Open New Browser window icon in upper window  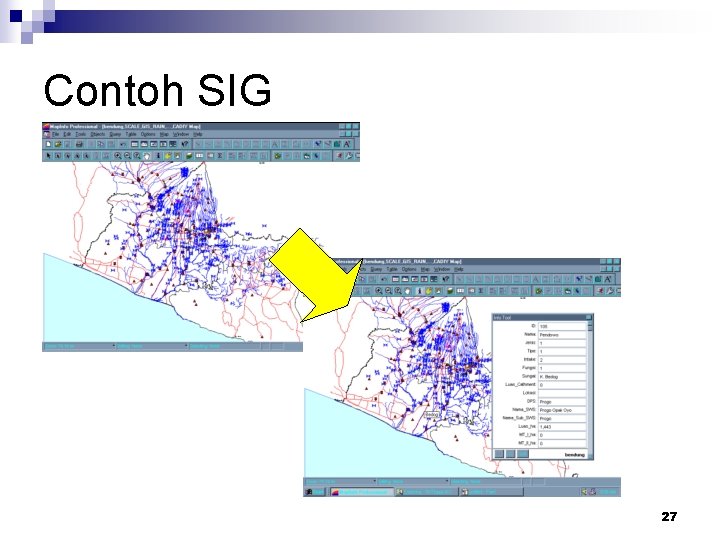click(x=135, y=144)
